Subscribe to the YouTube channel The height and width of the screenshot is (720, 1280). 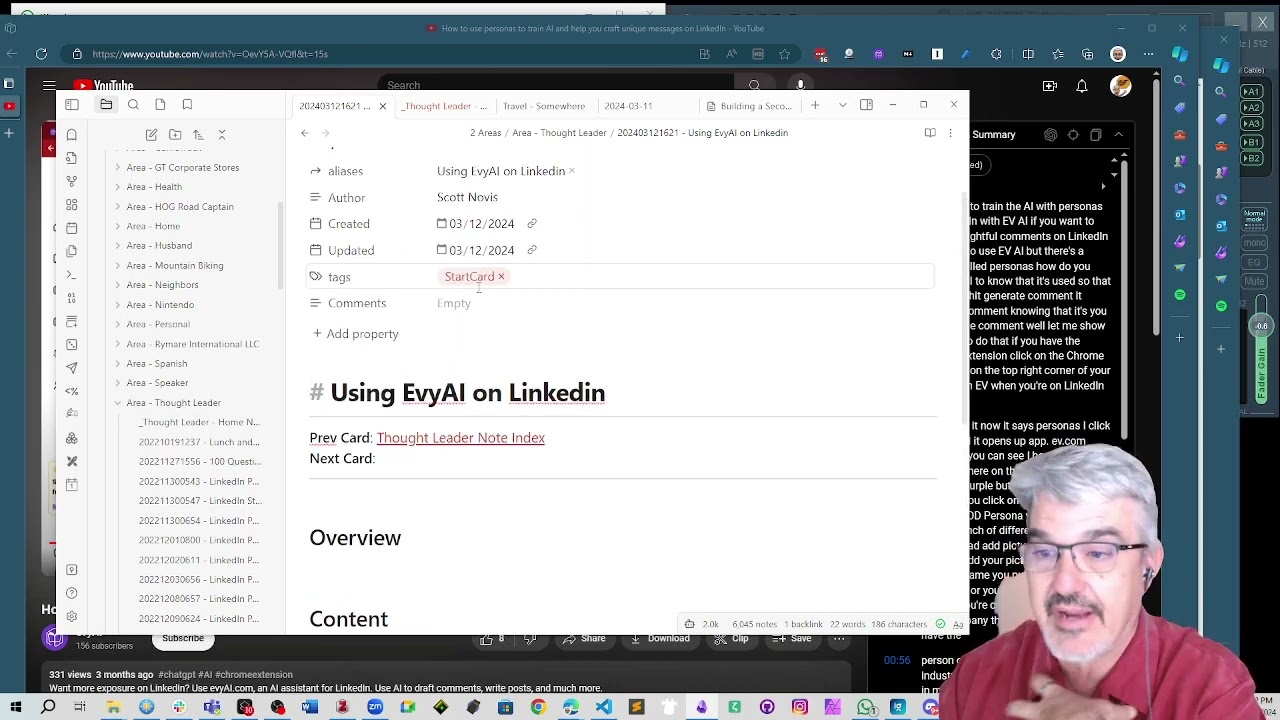[183, 638]
